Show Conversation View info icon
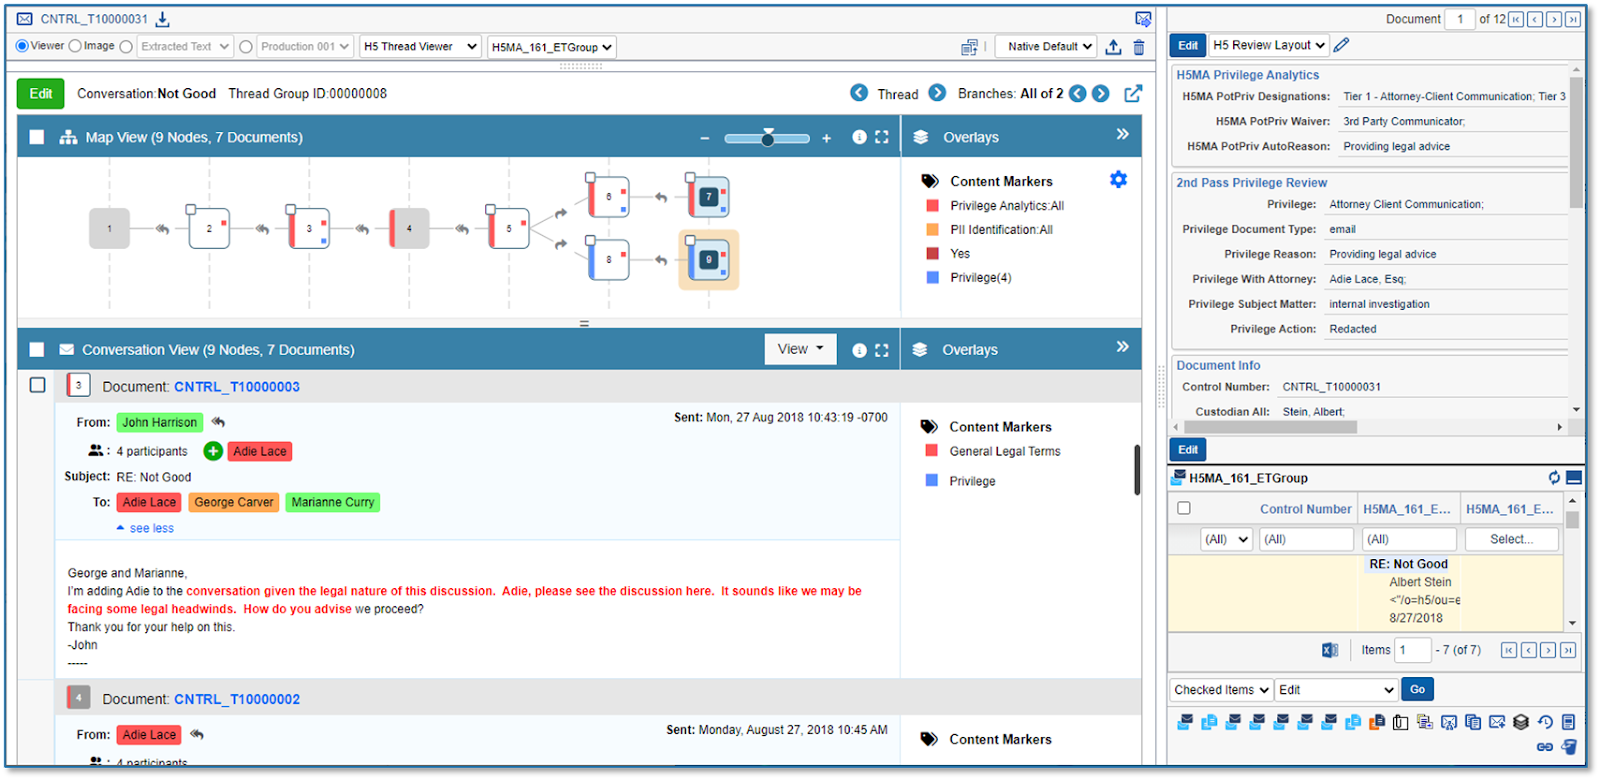The image size is (1600, 780). (859, 350)
